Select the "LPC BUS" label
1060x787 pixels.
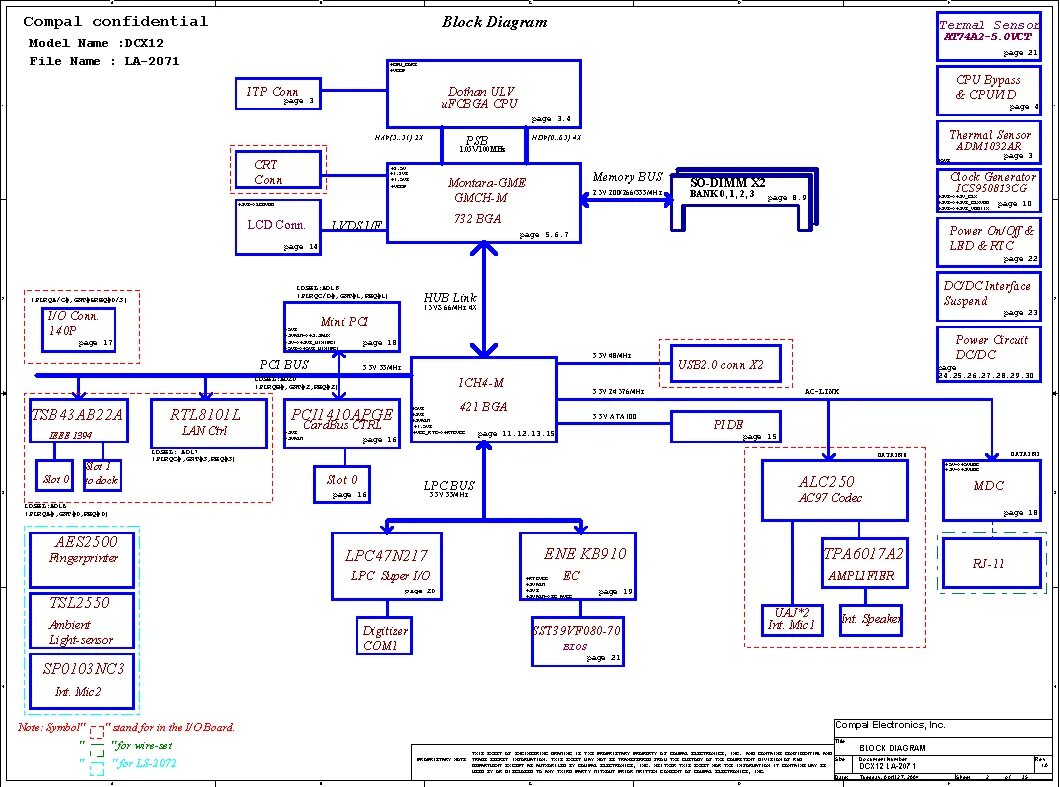click(x=449, y=485)
